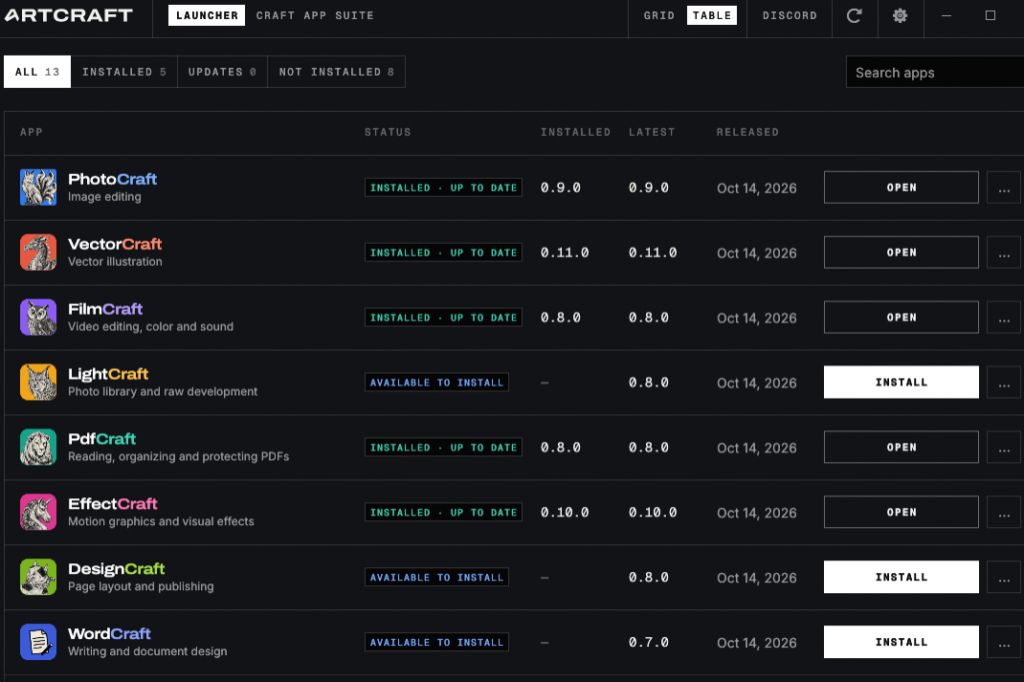Image resolution: width=1024 pixels, height=682 pixels.
Task: Install WordCraft
Action: click(901, 642)
